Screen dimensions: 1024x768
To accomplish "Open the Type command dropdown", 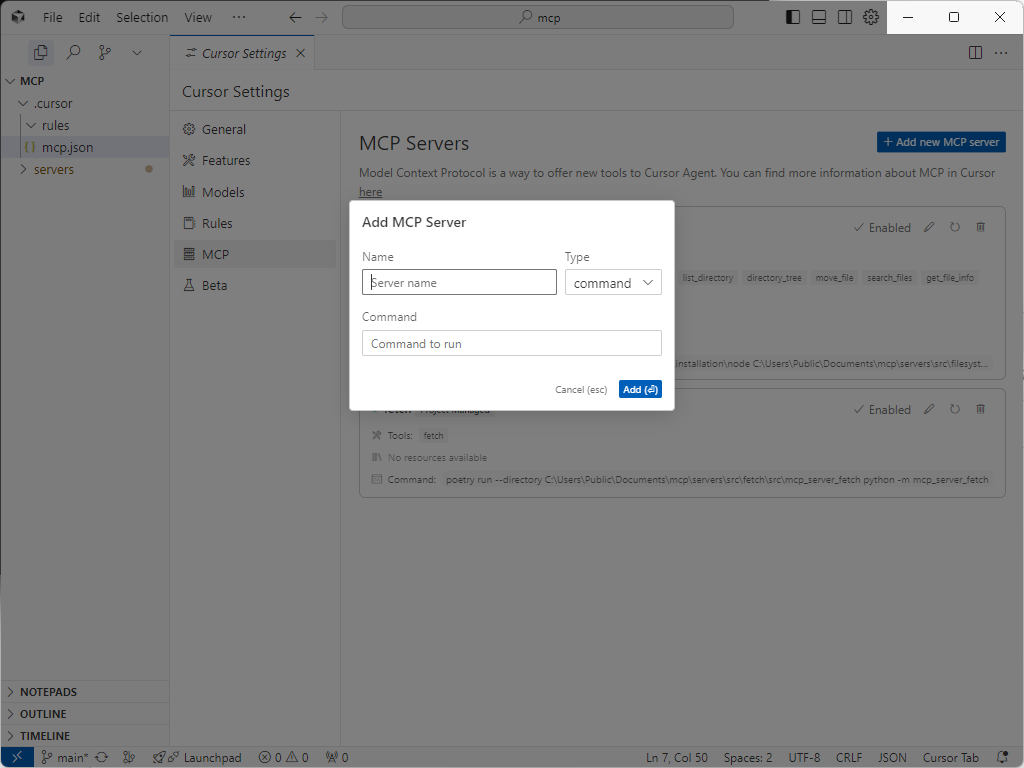I will 613,283.
